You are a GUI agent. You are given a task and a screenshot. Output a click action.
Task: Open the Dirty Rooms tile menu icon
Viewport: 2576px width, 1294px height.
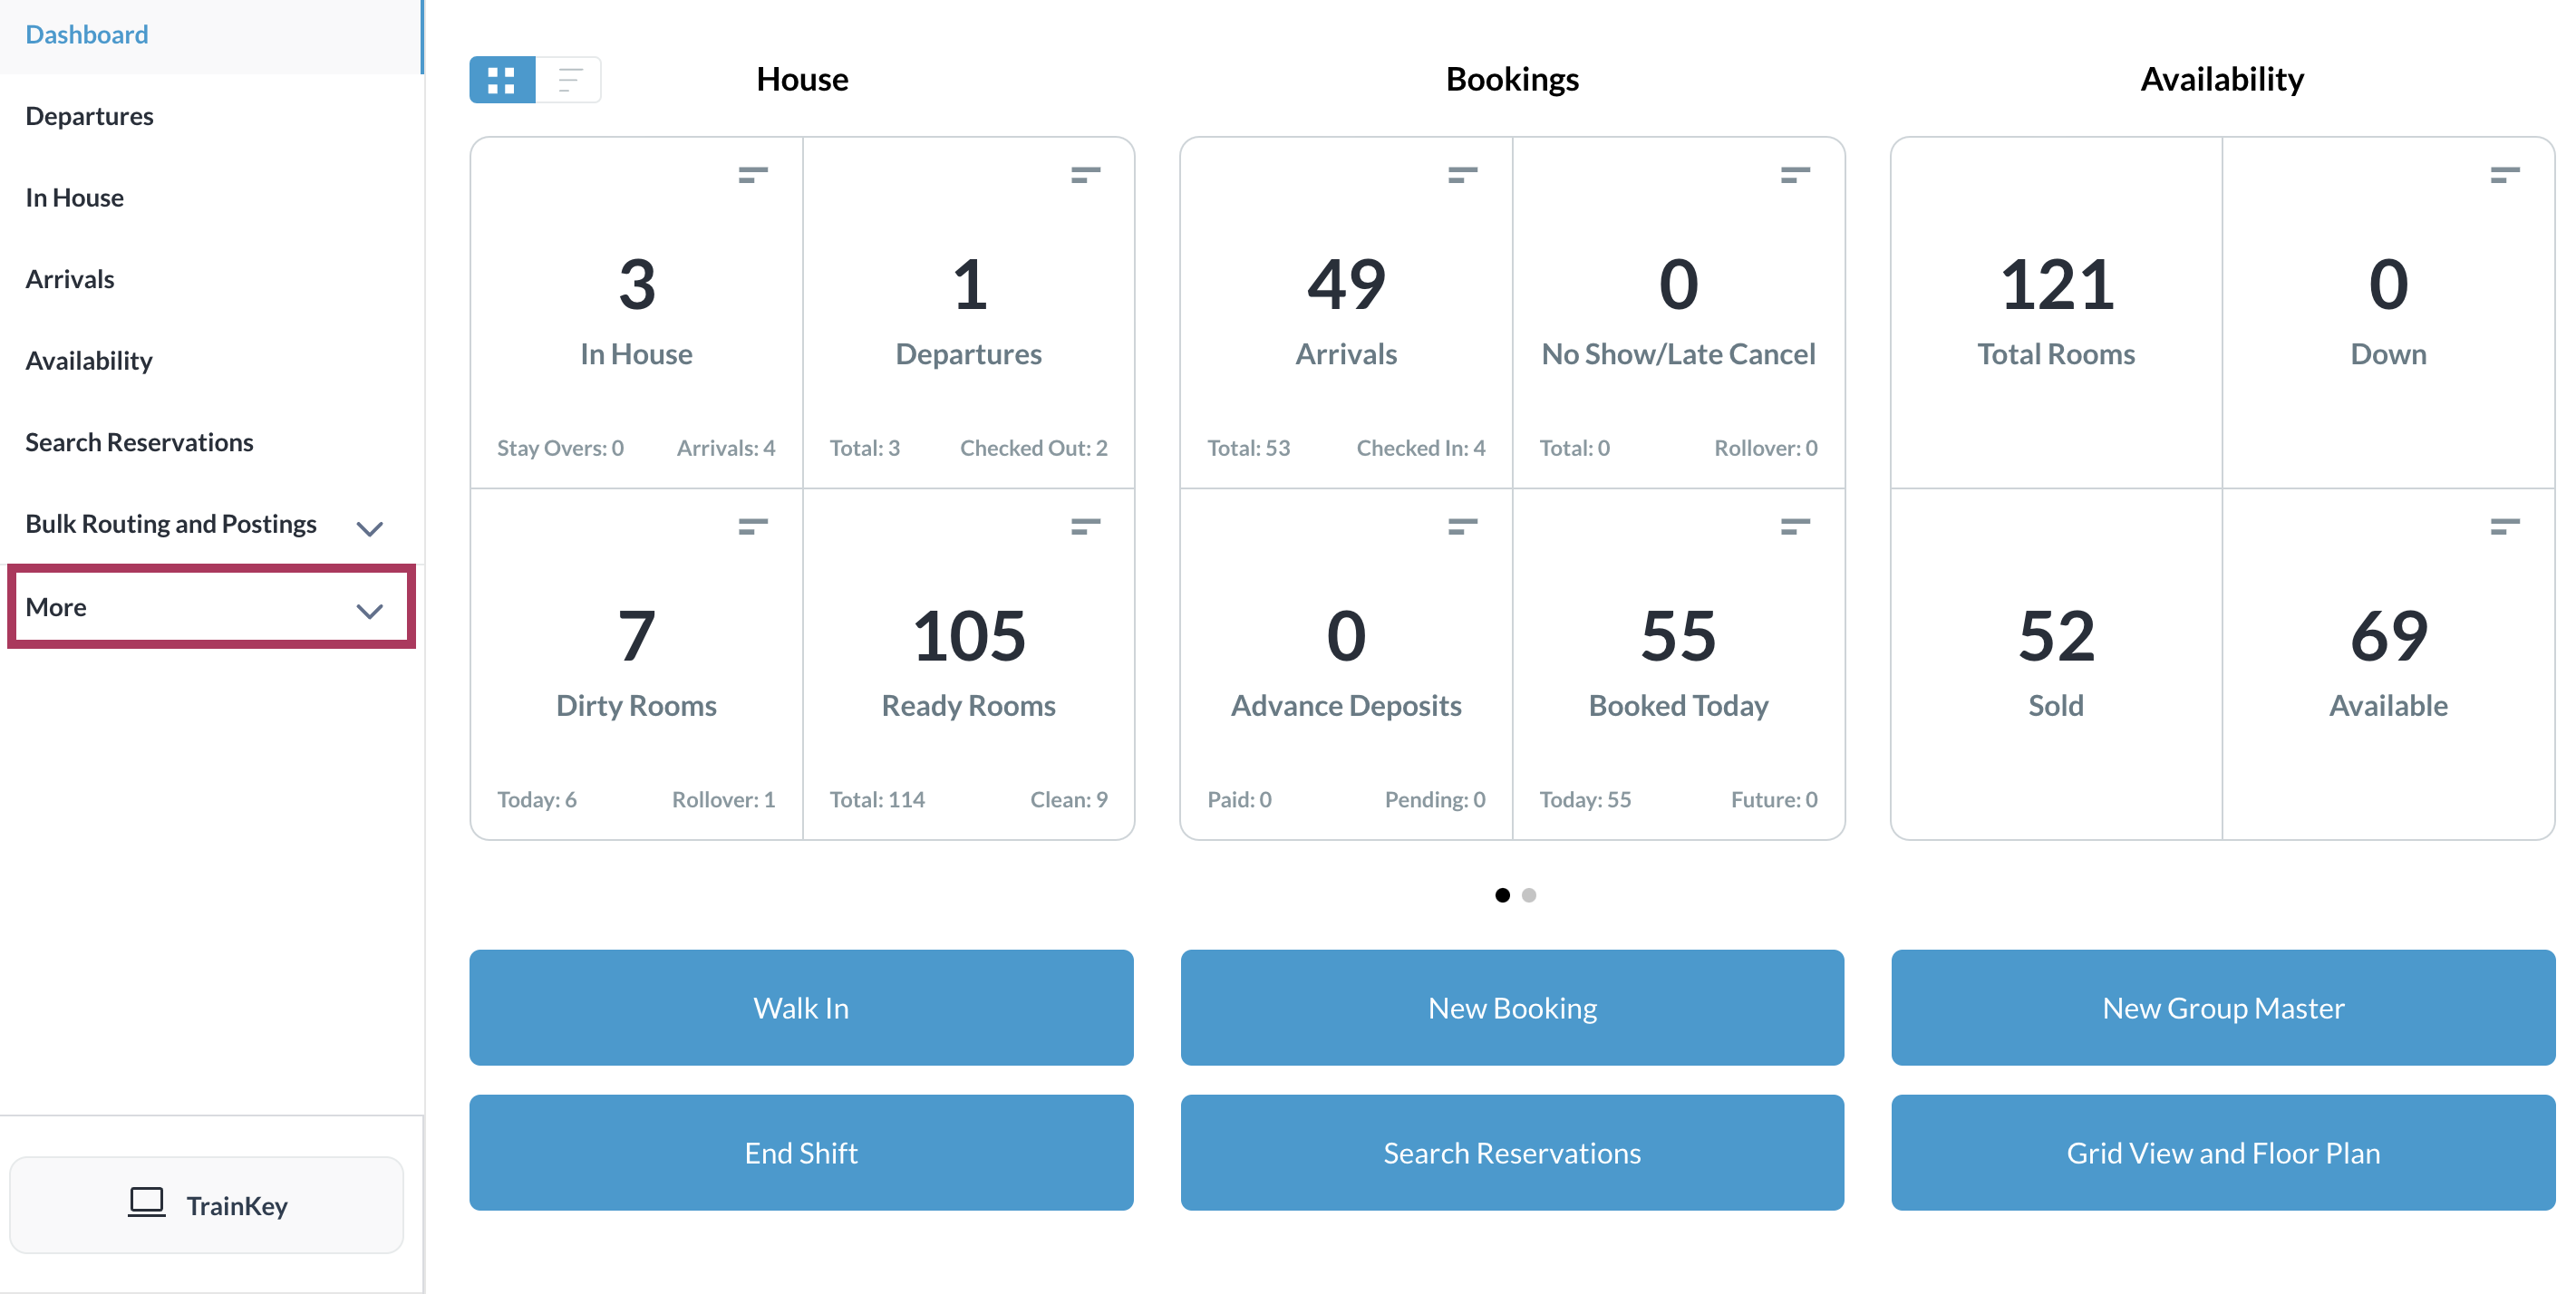pos(752,526)
